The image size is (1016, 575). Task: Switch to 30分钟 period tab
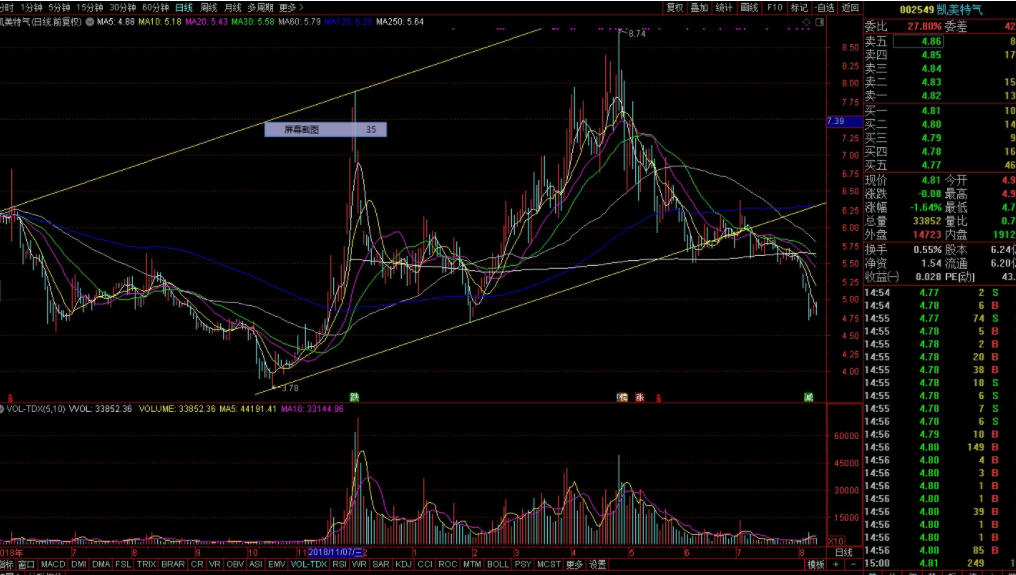(122, 8)
